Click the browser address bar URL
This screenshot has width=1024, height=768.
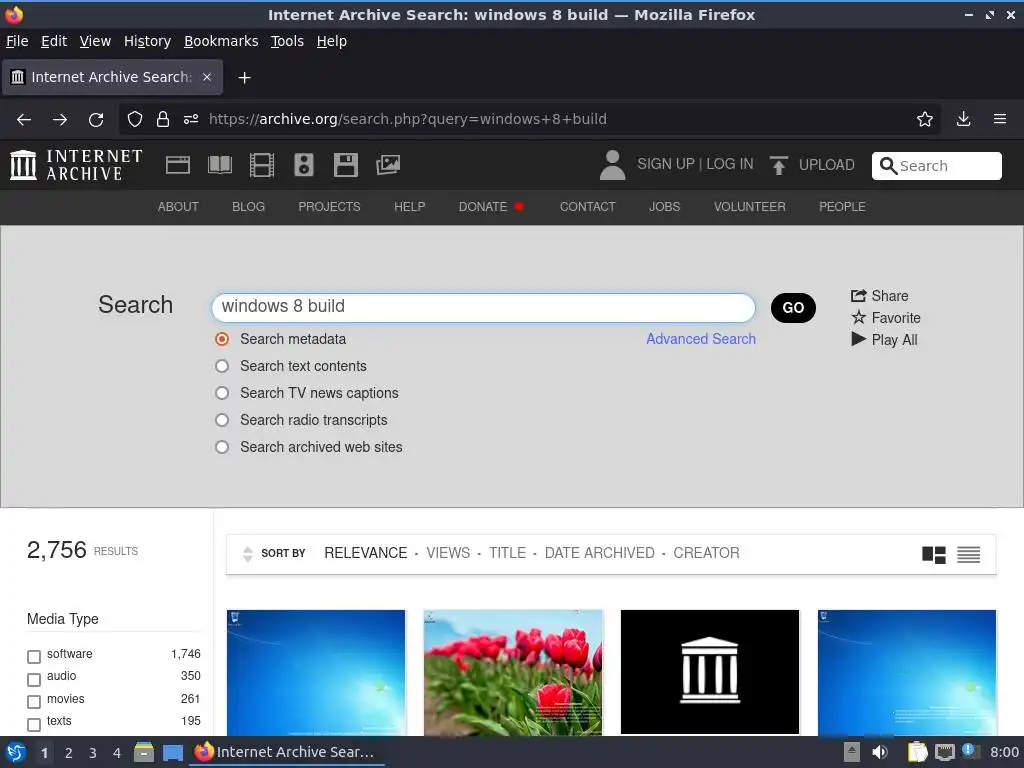click(408, 119)
